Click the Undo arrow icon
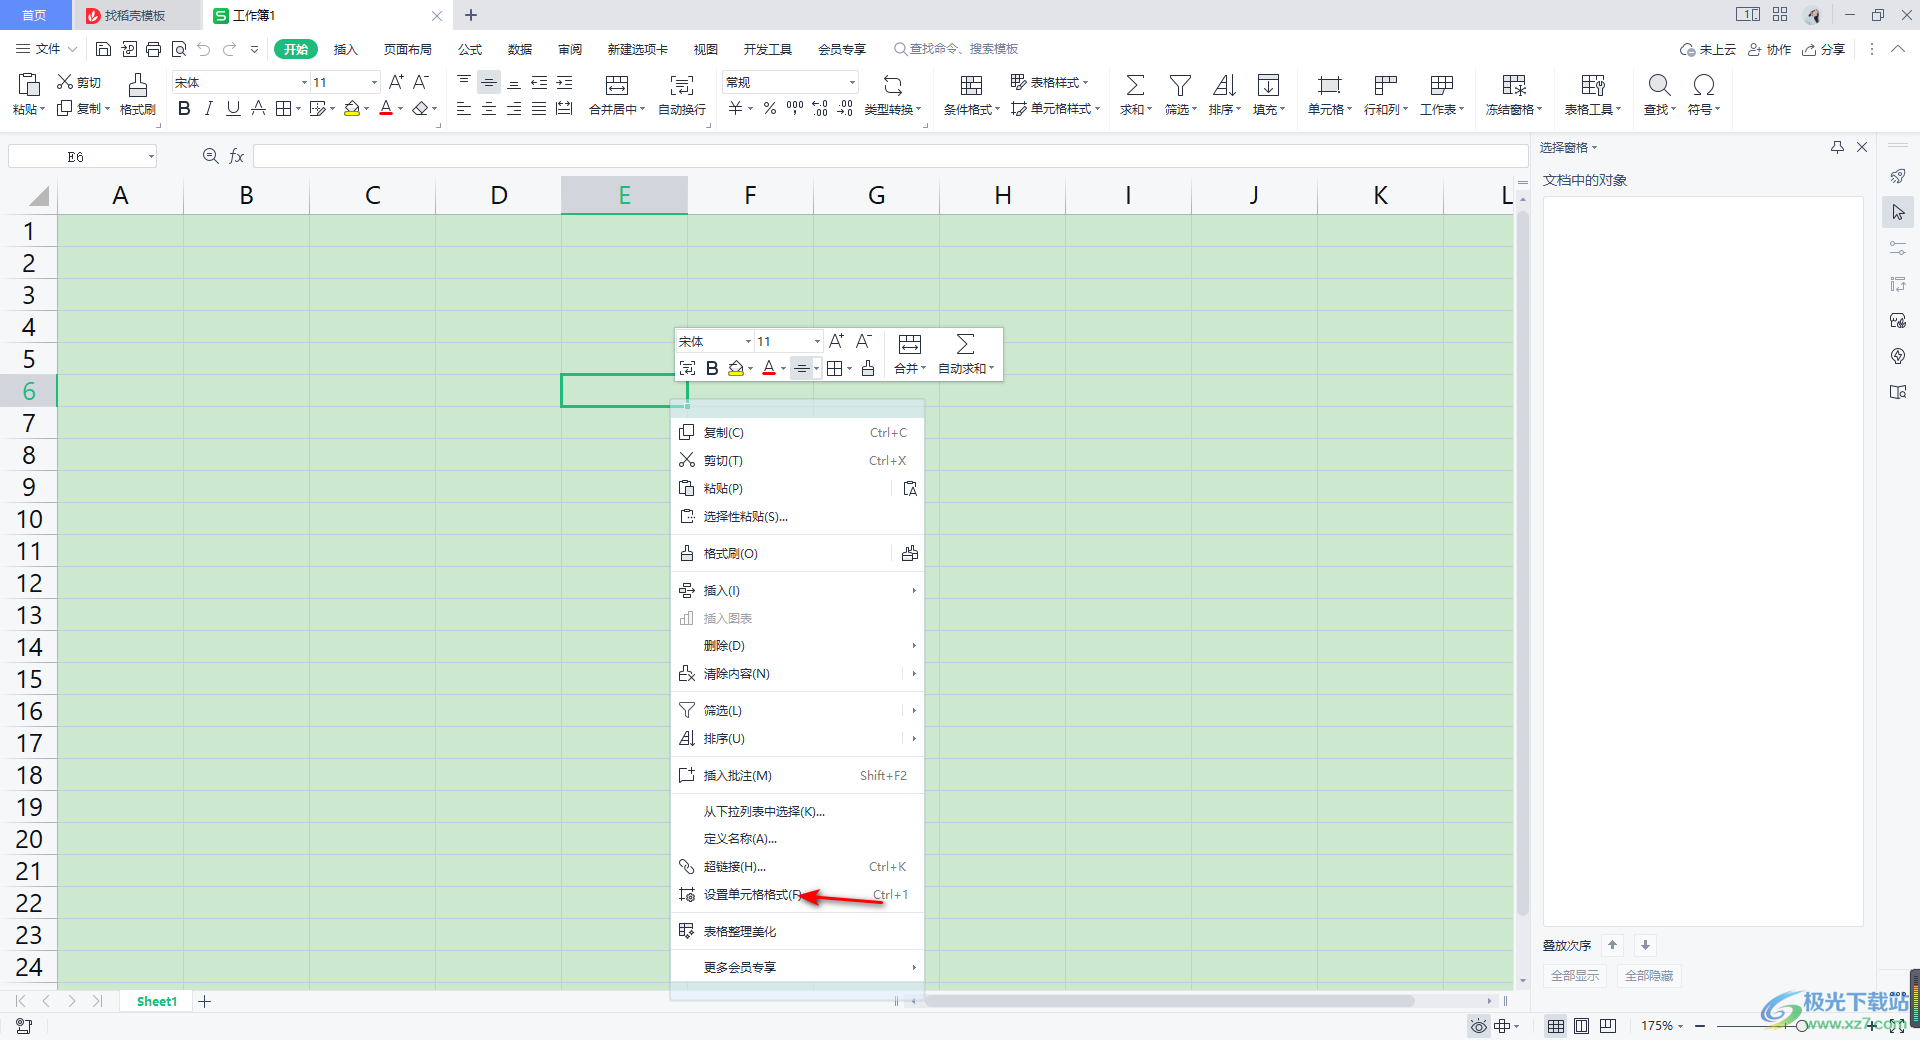This screenshot has width=1920, height=1040. point(204,49)
